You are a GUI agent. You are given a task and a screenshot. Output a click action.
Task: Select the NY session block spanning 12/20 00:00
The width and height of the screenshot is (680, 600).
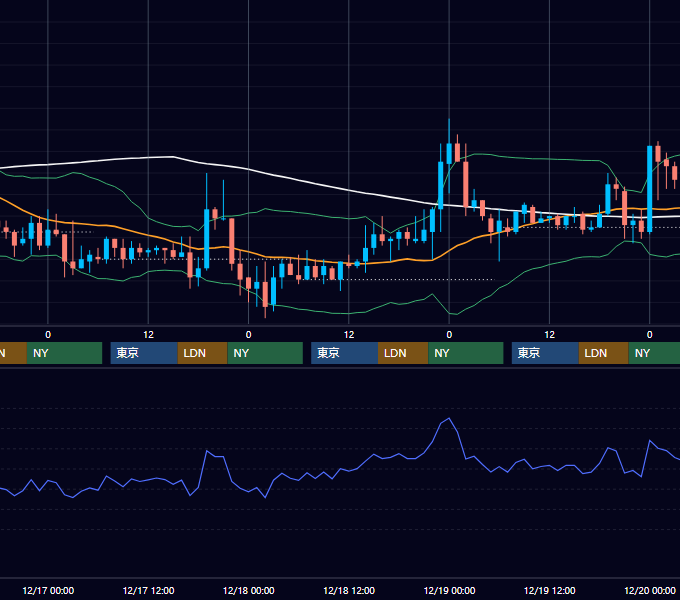pyautogui.click(x=654, y=353)
